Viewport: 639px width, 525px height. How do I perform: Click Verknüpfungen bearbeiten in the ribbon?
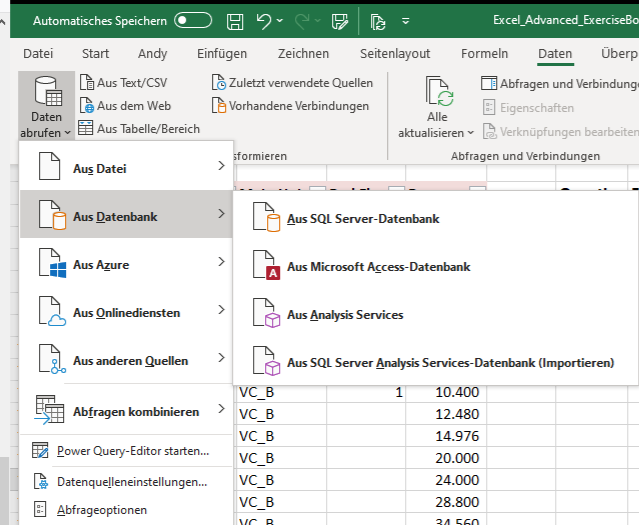[x=561, y=132]
